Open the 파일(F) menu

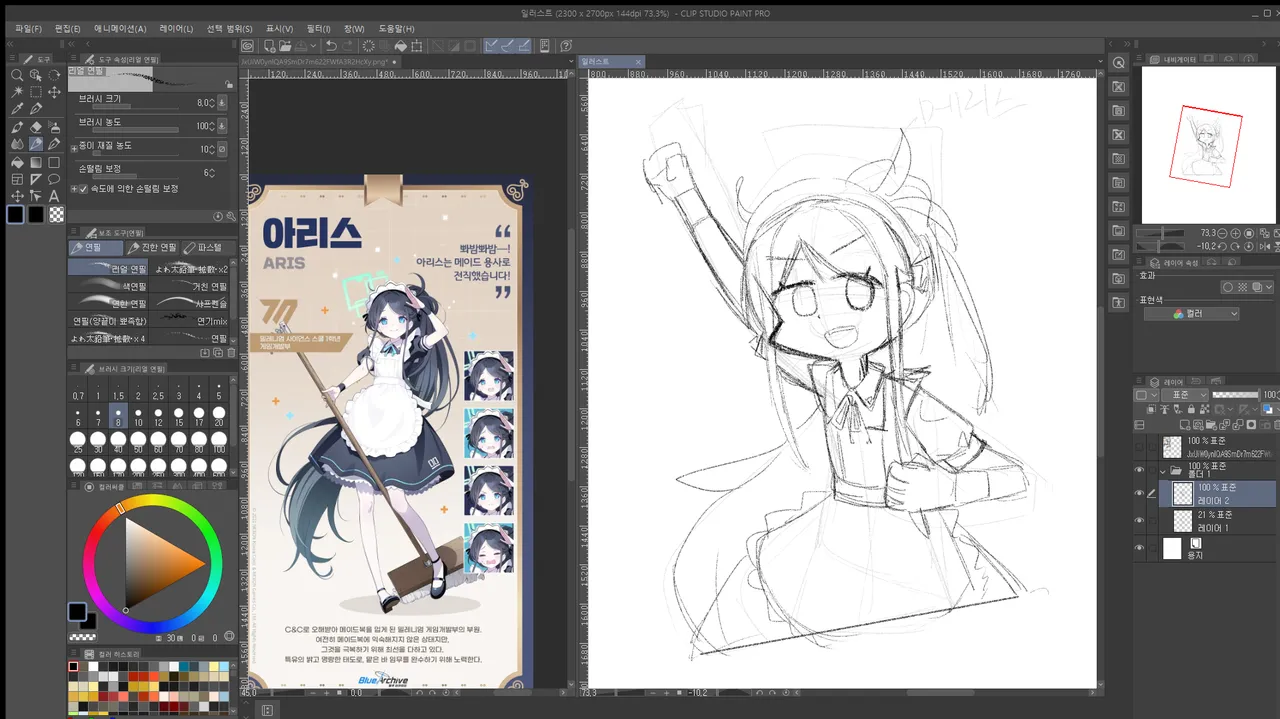(x=28, y=29)
